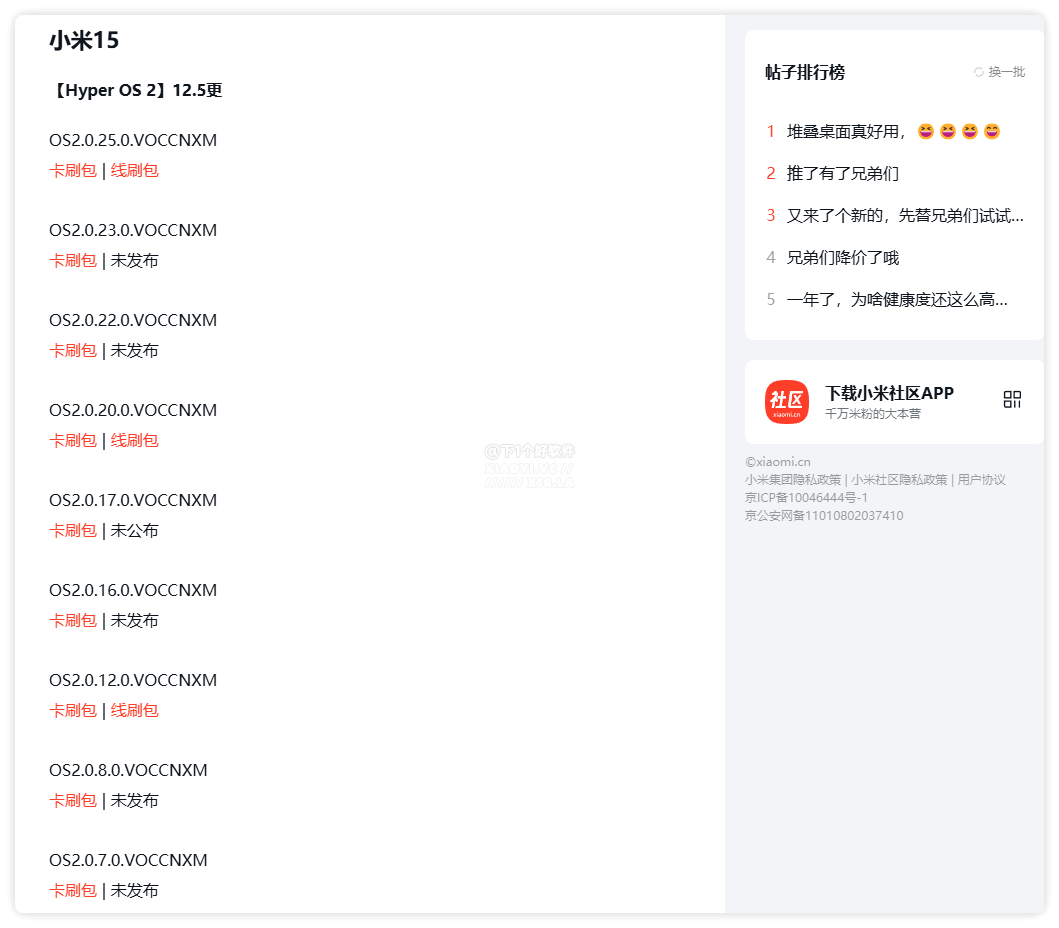The height and width of the screenshot is (928, 1059).
Task: Open ranked post 堆叠桌面真好用
Action: coord(893,132)
